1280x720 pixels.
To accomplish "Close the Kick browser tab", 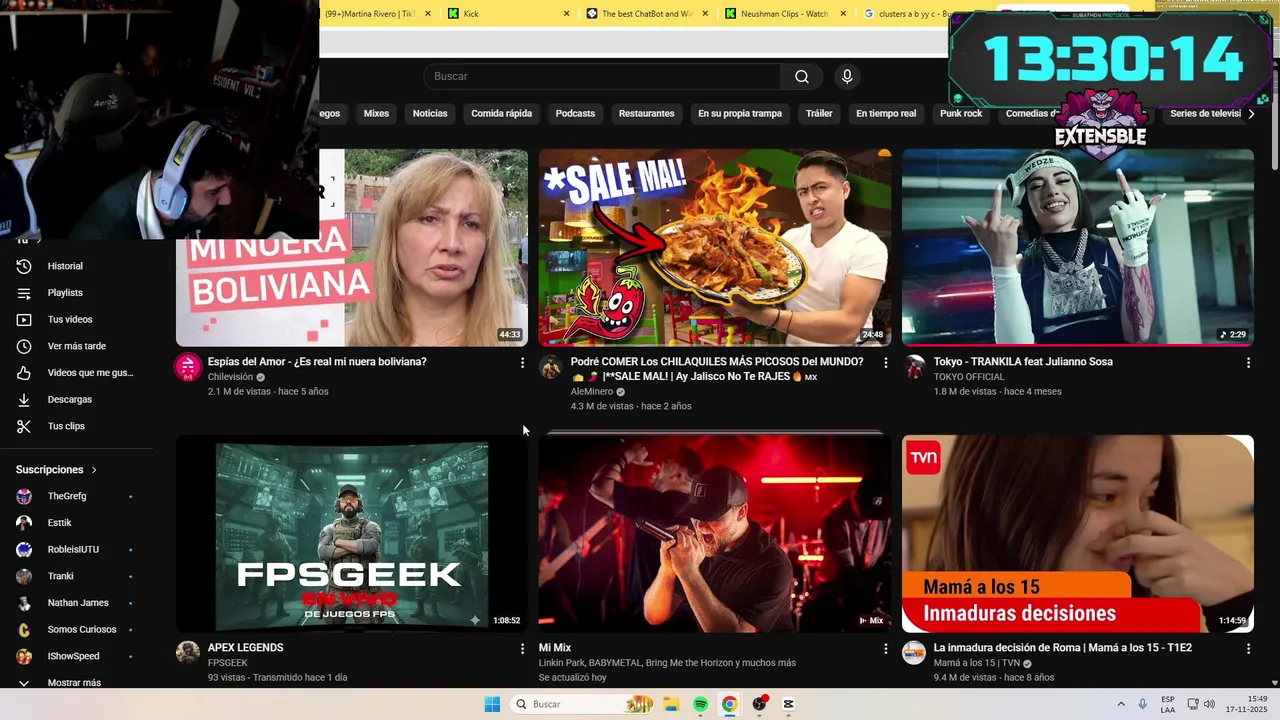I will [x=566, y=14].
